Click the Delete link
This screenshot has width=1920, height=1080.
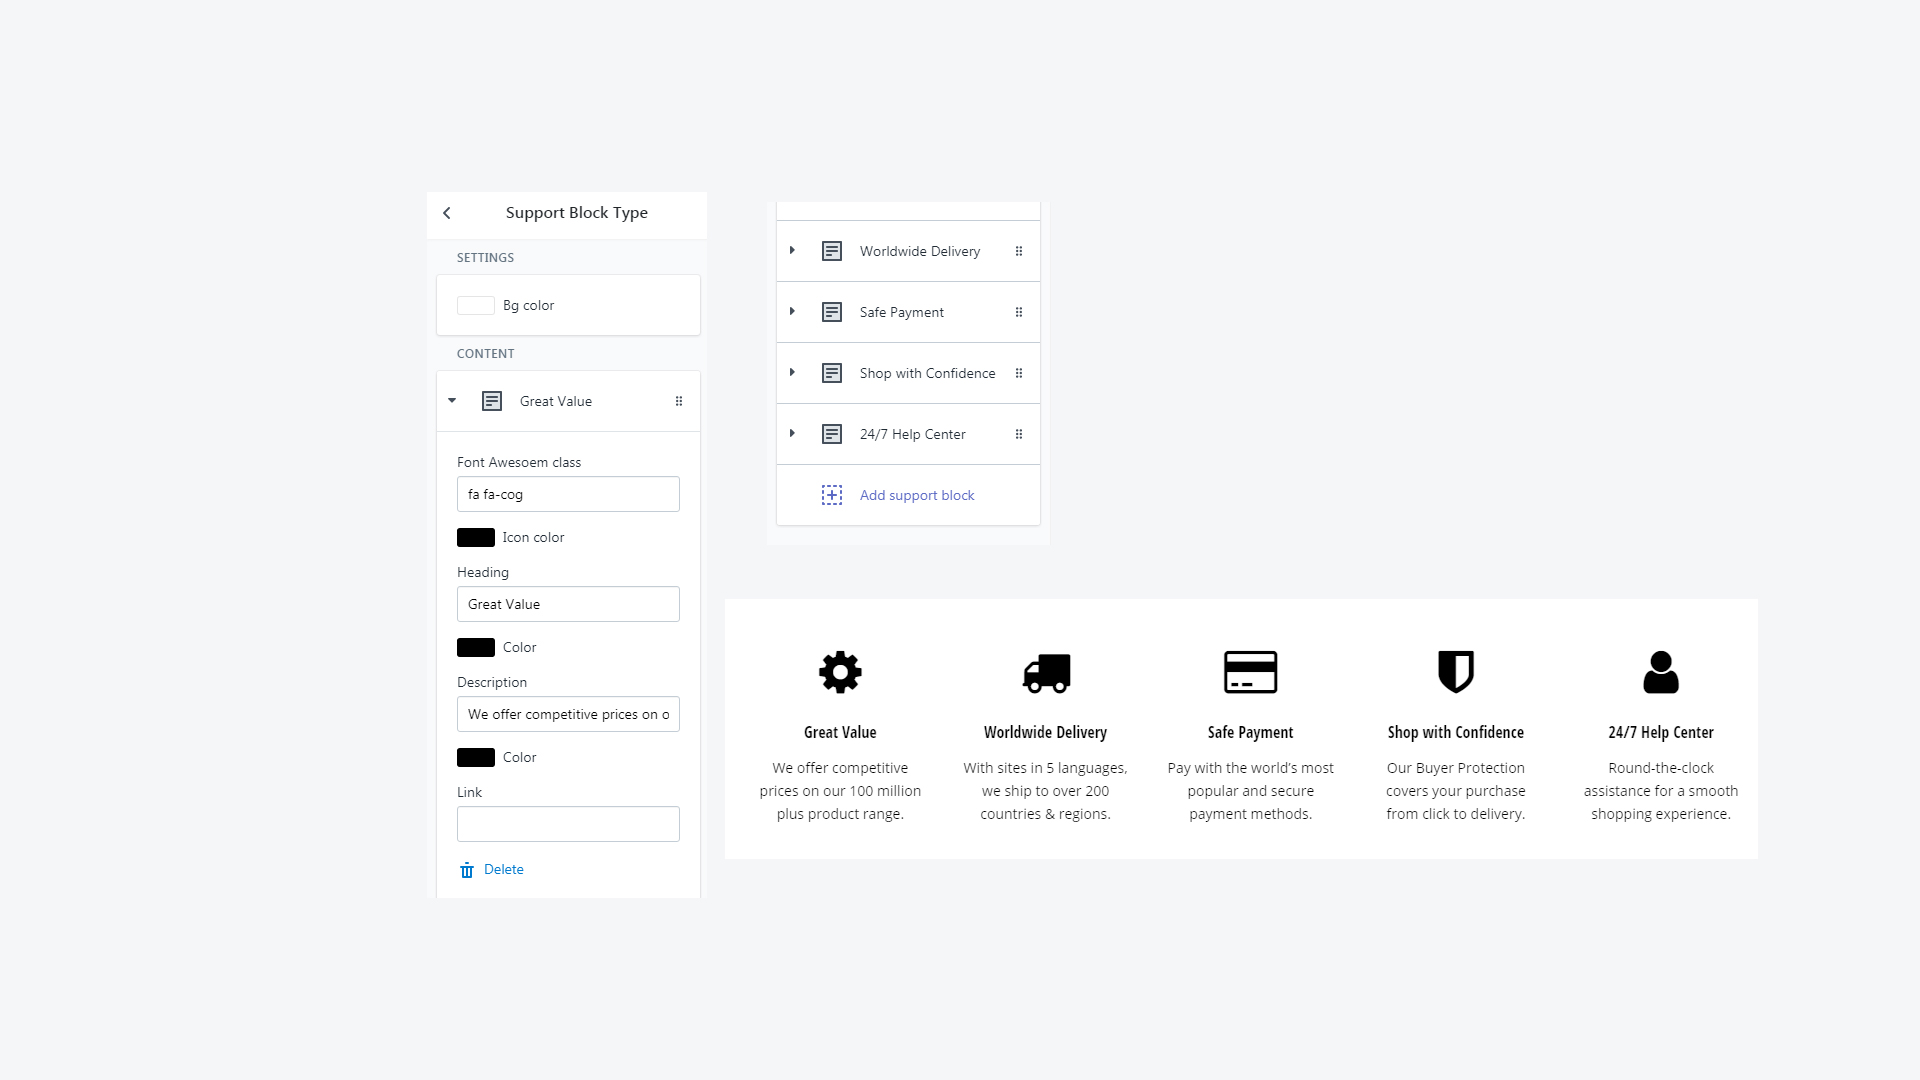pyautogui.click(x=503, y=869)
